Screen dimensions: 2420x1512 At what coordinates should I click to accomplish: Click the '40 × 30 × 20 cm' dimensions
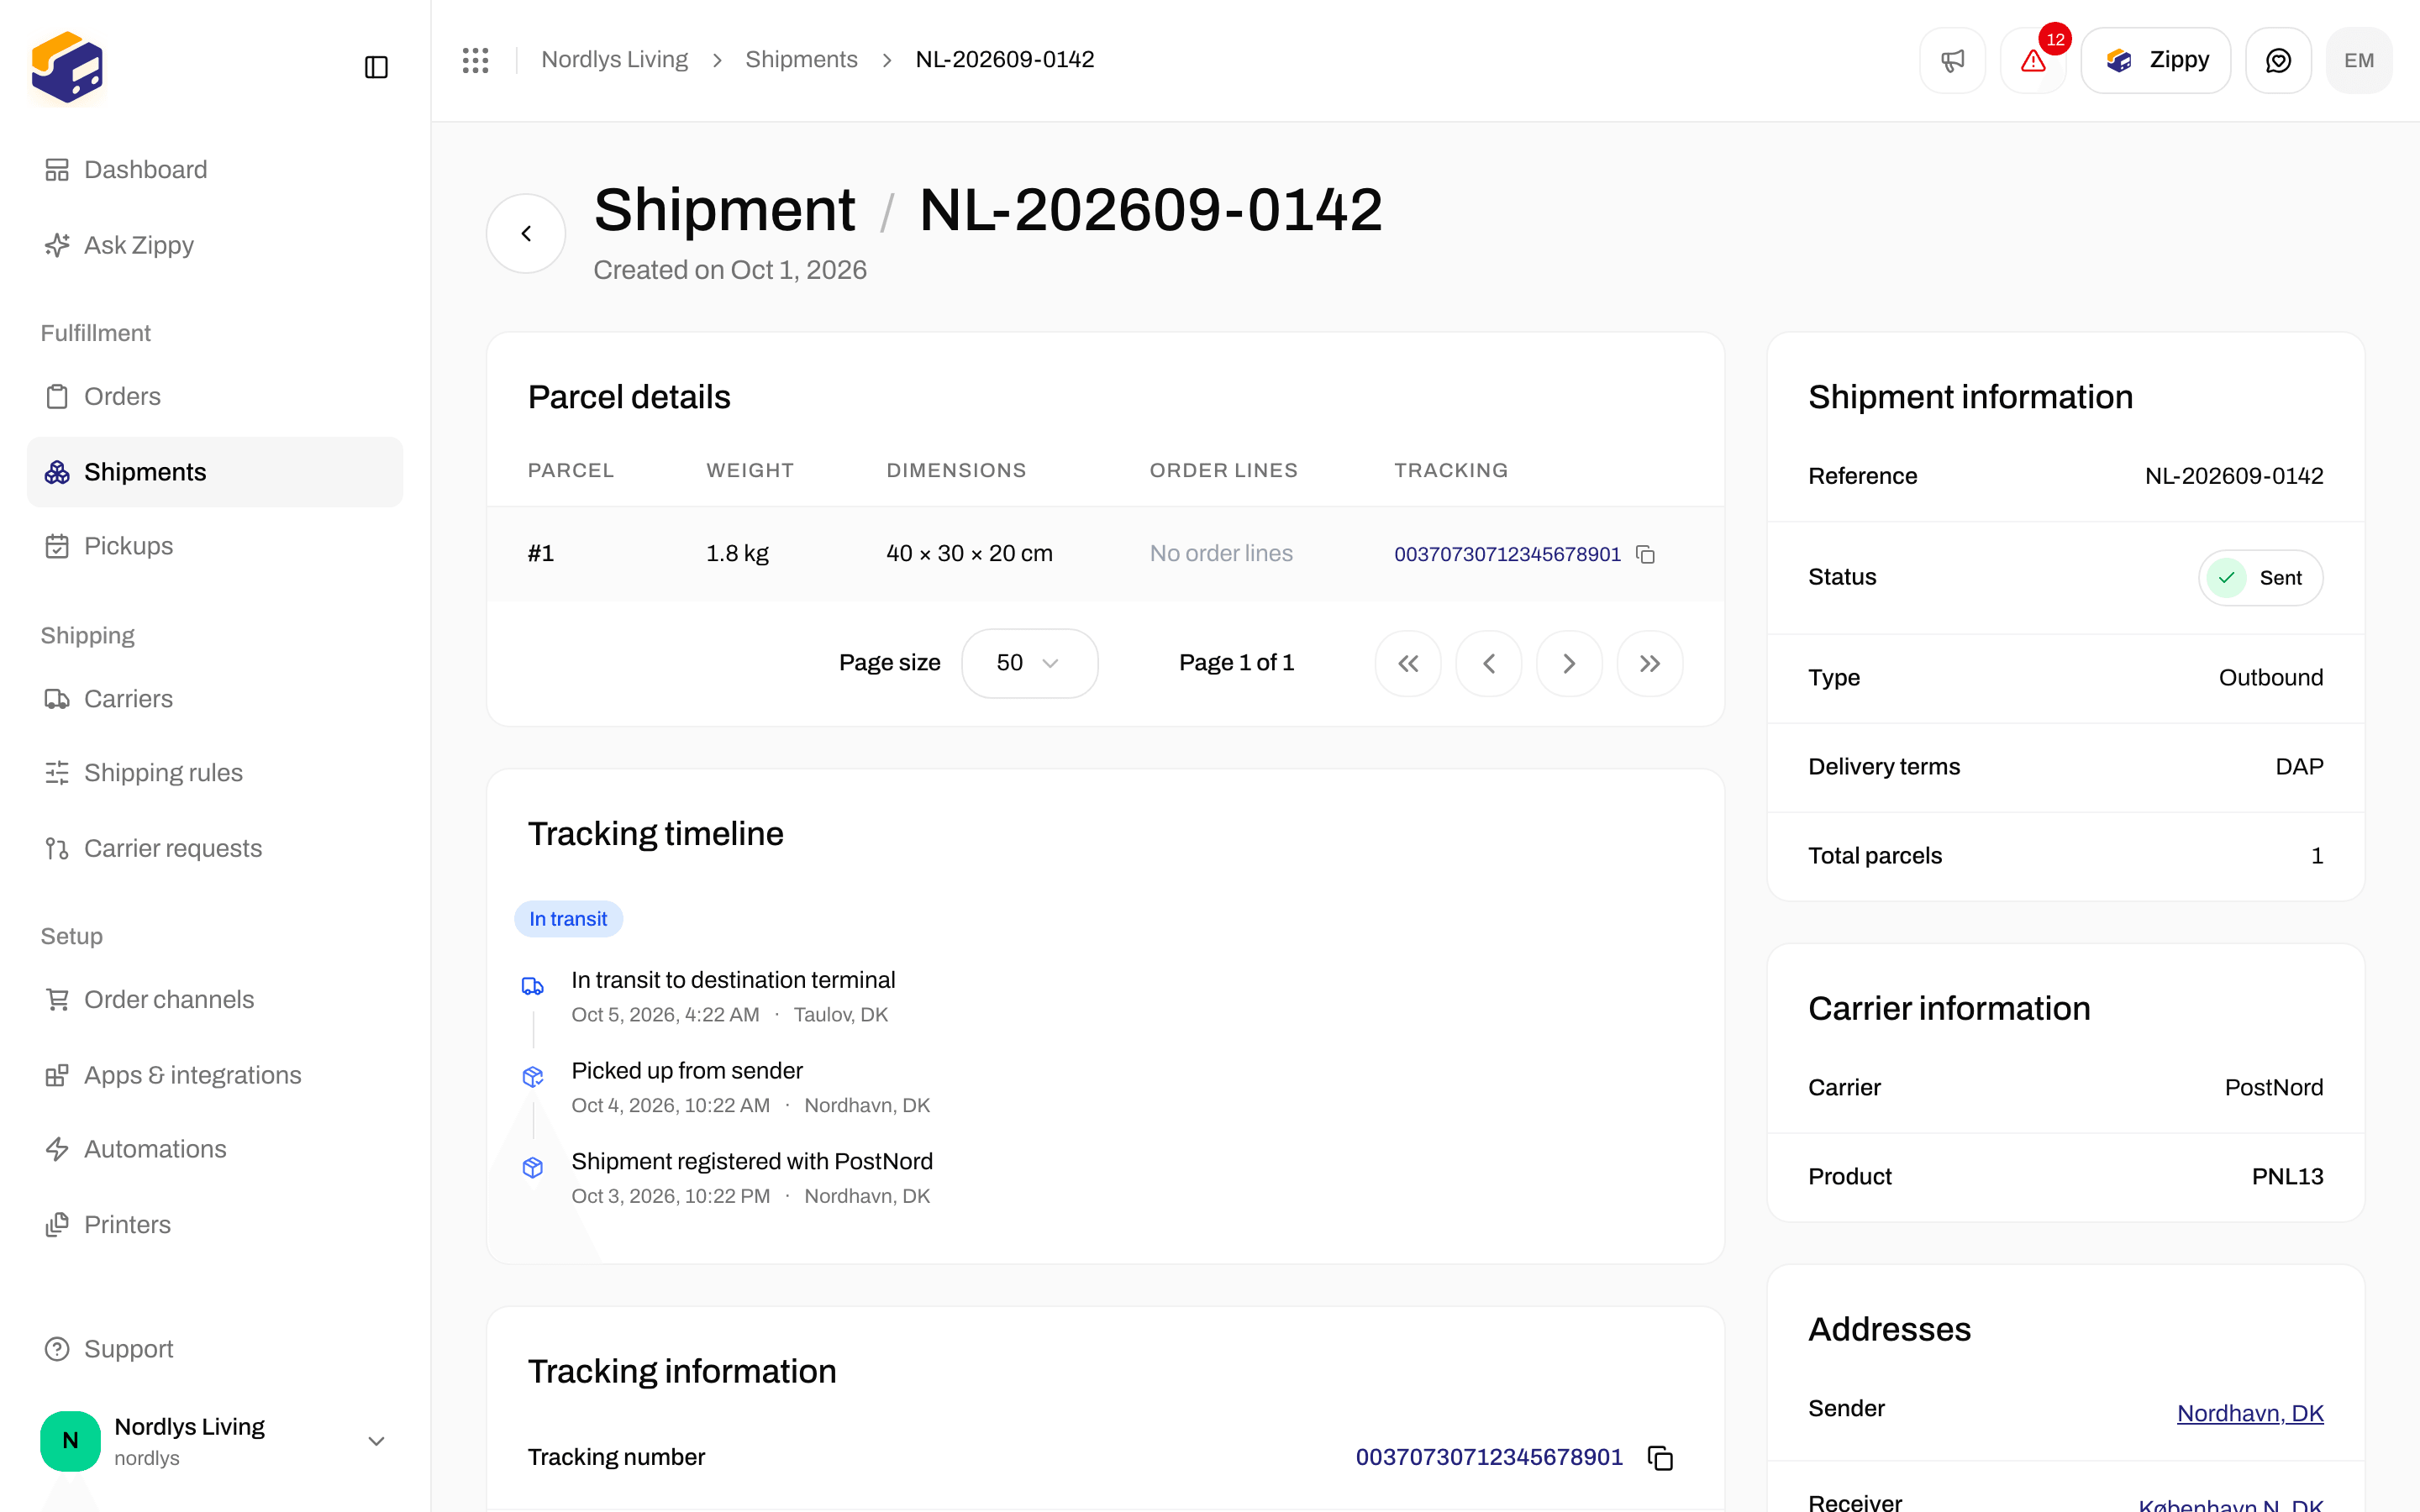click(x=969, y=554)
